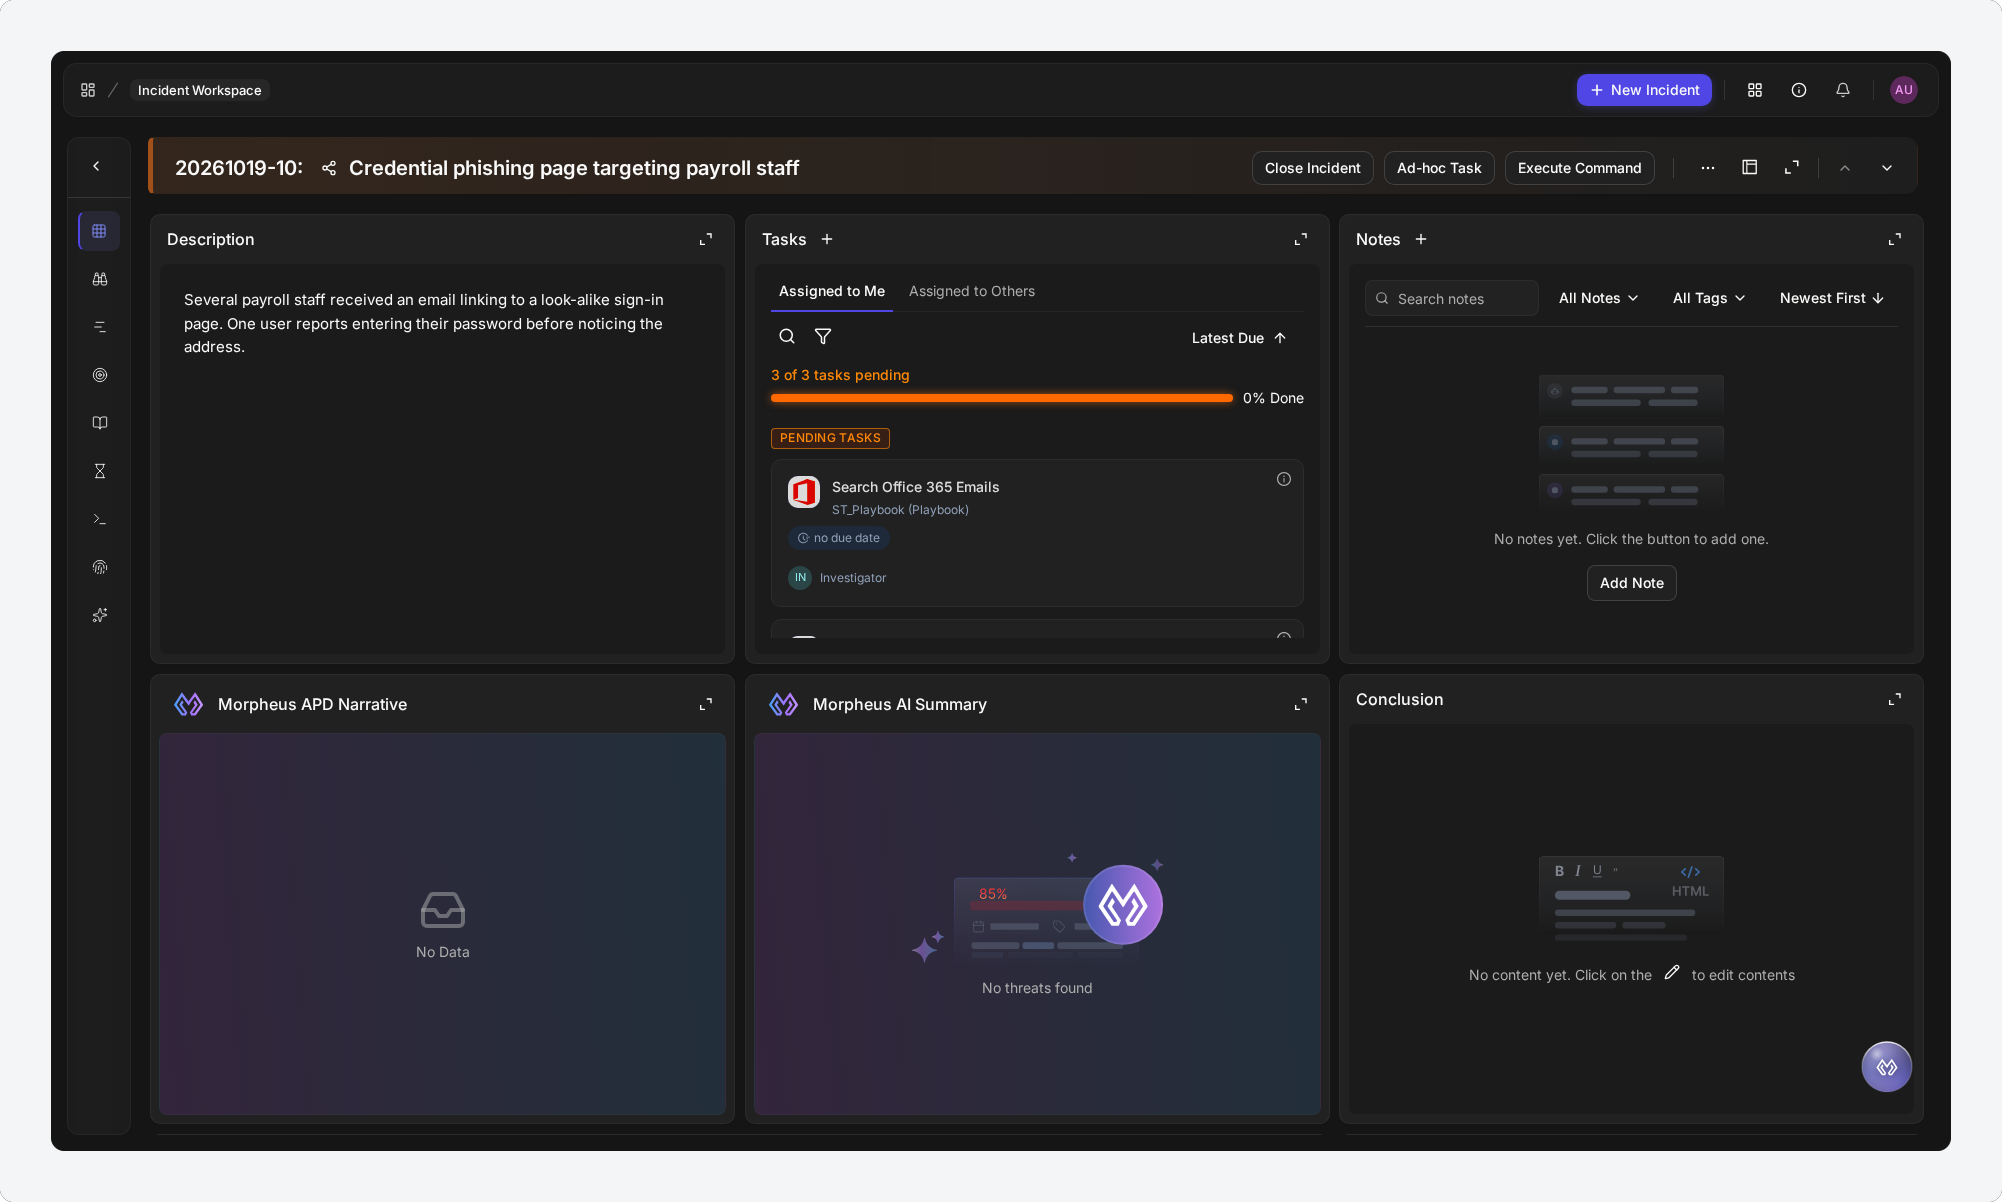
Task: Open the three-dot more options menu
Action: pyautogui.click(x=1708, y=168)
